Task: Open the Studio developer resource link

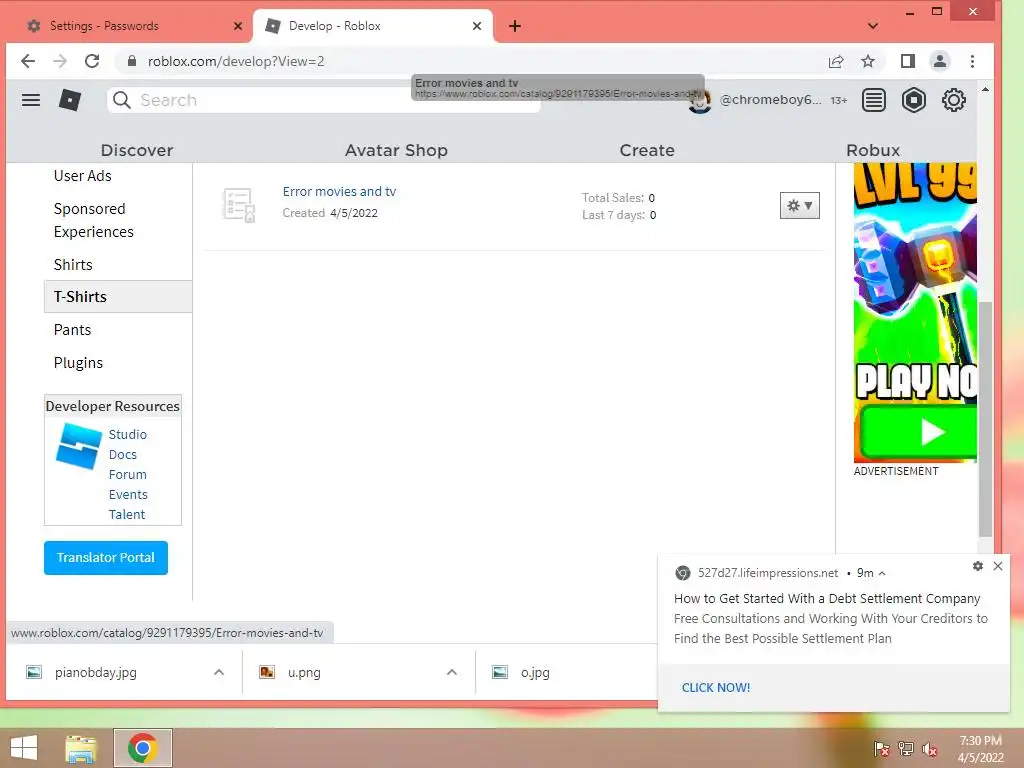Action: tap(127, 434)
